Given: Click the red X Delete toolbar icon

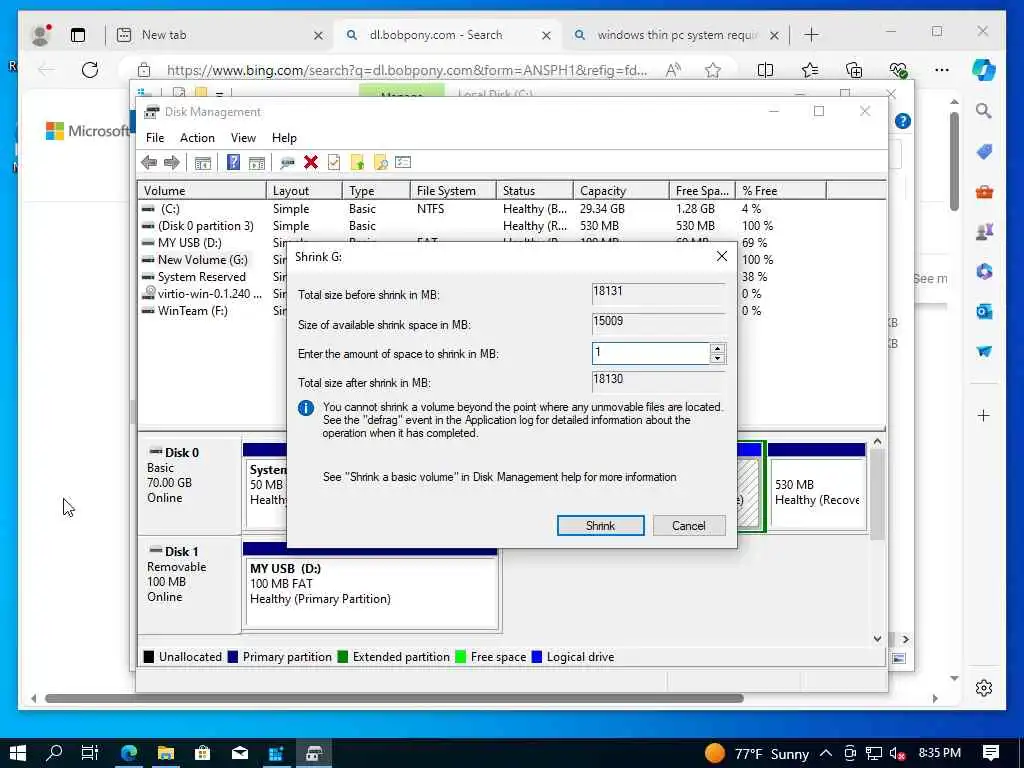Looking at the screenshot, I should point(311,163).
